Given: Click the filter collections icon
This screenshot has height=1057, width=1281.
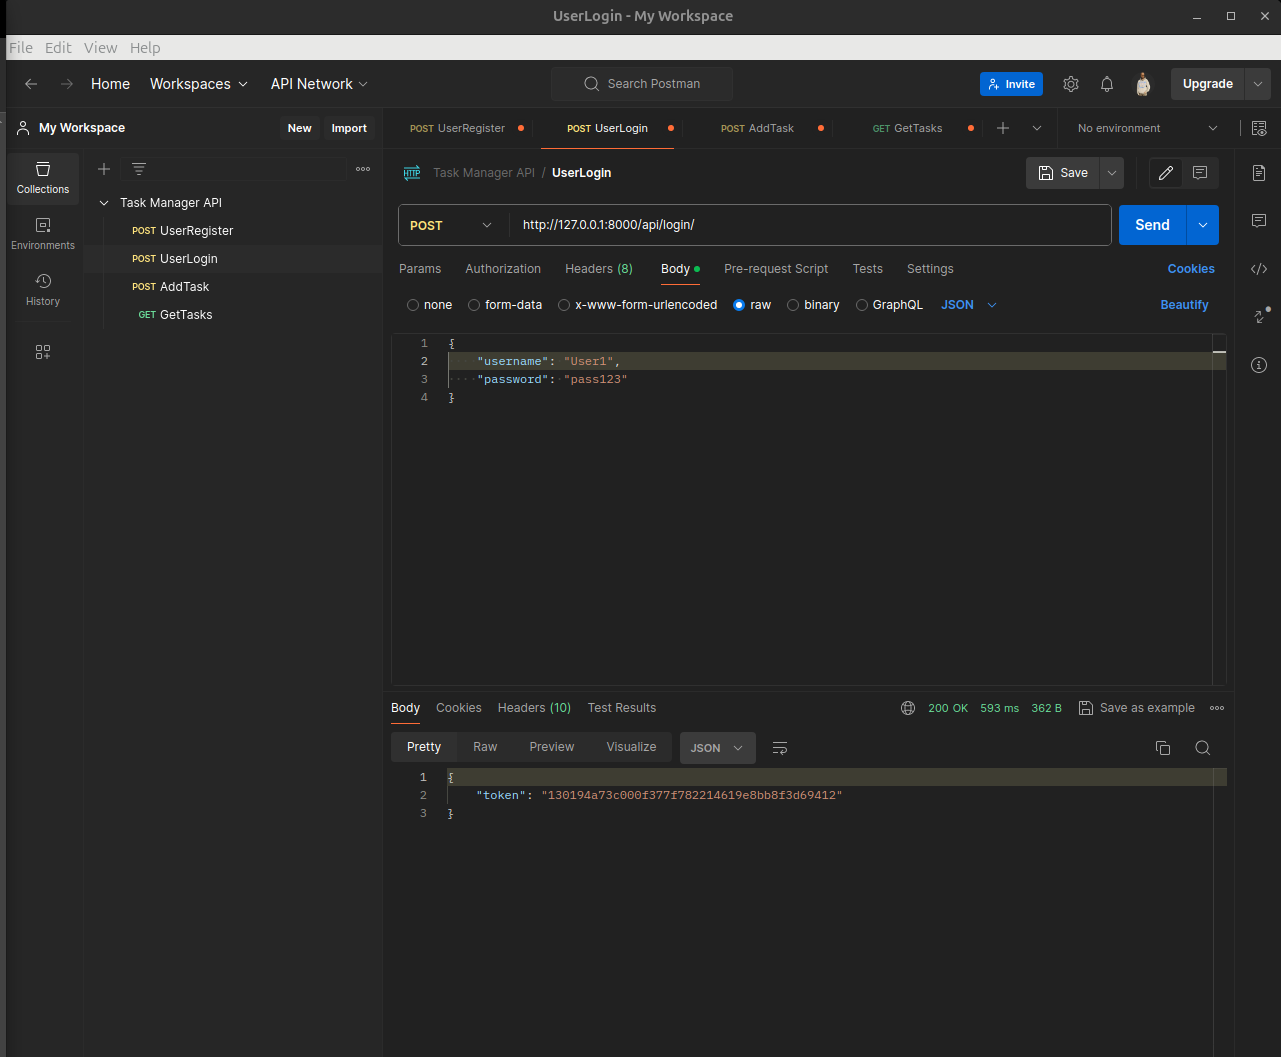Looking at the screenshot, I should point(139,169).
